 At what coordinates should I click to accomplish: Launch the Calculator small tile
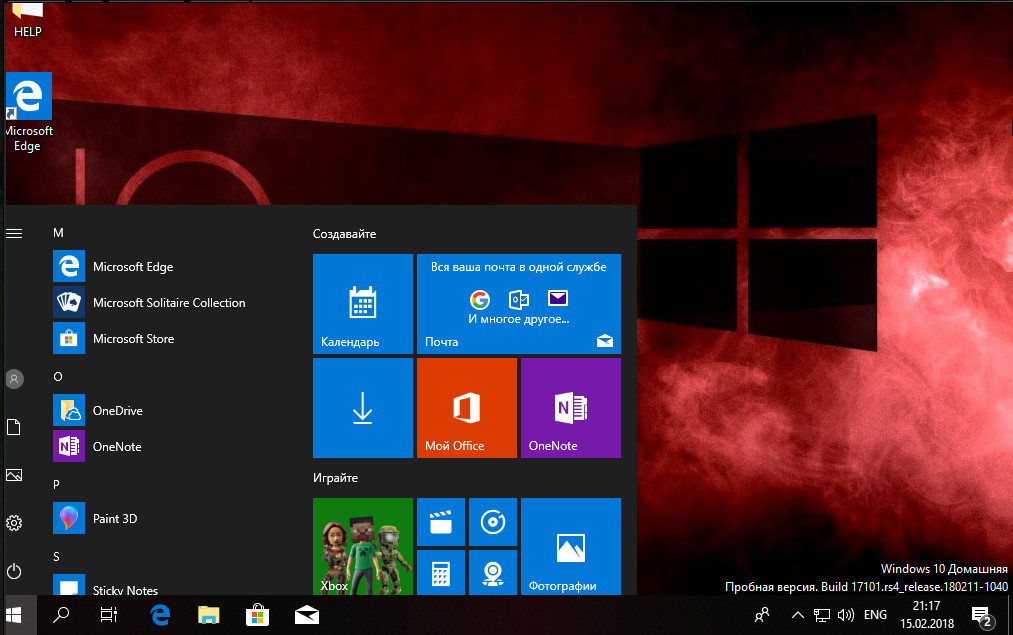tap(440, 572)
